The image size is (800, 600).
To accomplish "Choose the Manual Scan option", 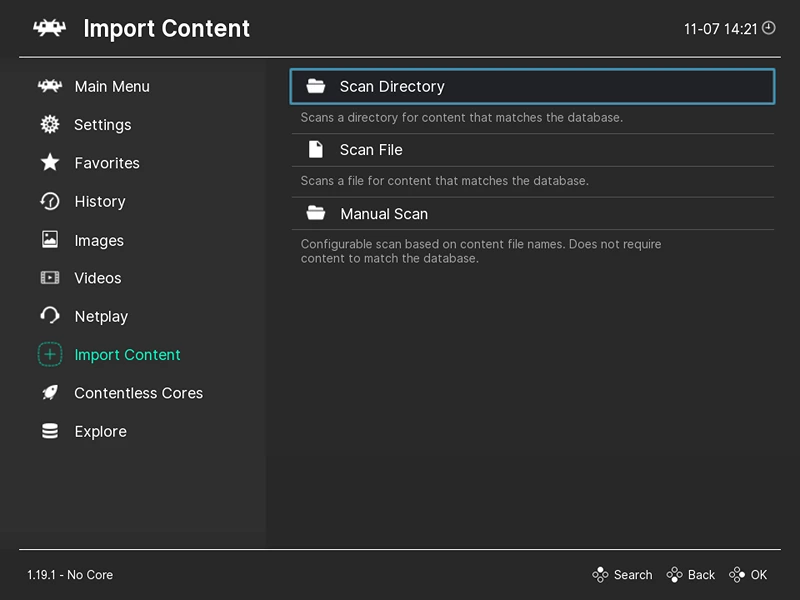I will pos(532,213).
